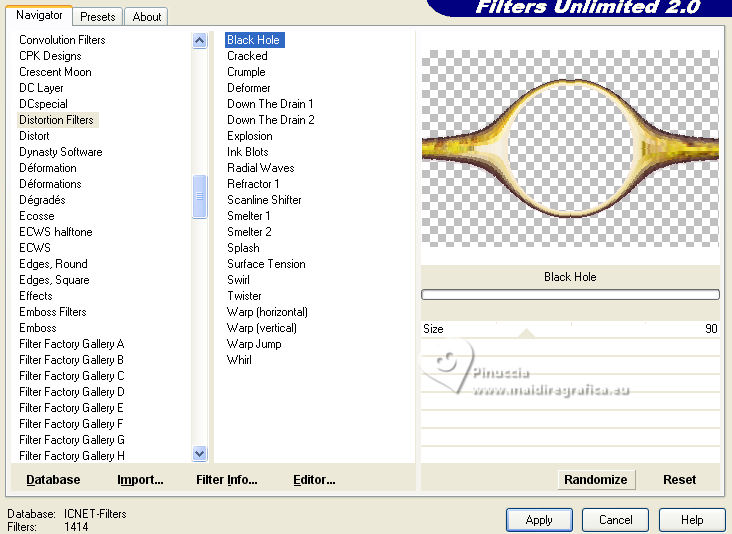Select DCspecial category
The image size is (732, 534).
click(x=43, y=104)
